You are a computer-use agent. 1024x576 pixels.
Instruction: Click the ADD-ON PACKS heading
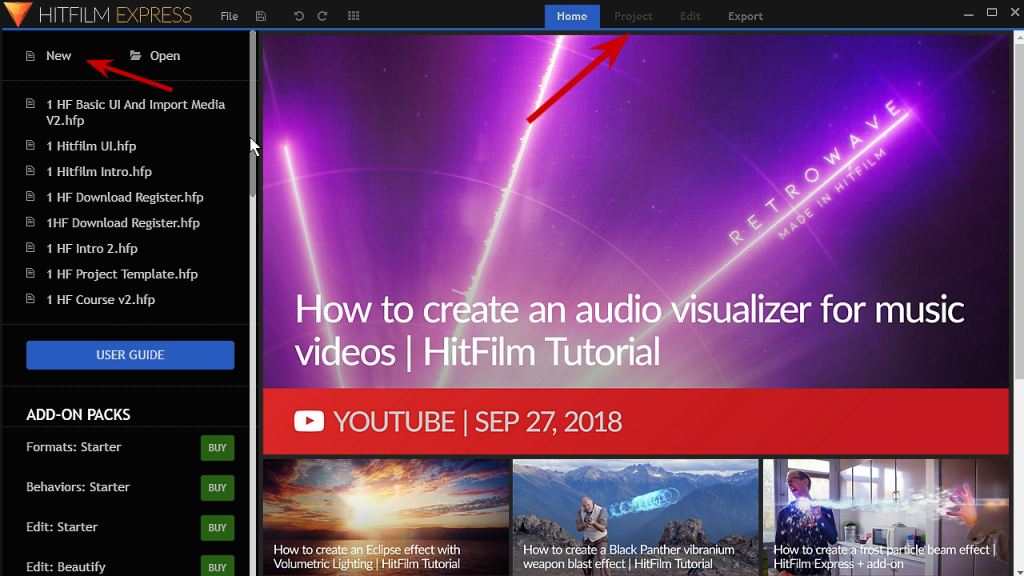(78, 415)
